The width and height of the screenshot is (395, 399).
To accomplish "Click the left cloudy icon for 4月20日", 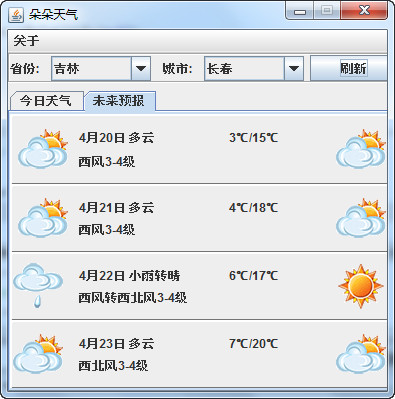I will point(43,149).
